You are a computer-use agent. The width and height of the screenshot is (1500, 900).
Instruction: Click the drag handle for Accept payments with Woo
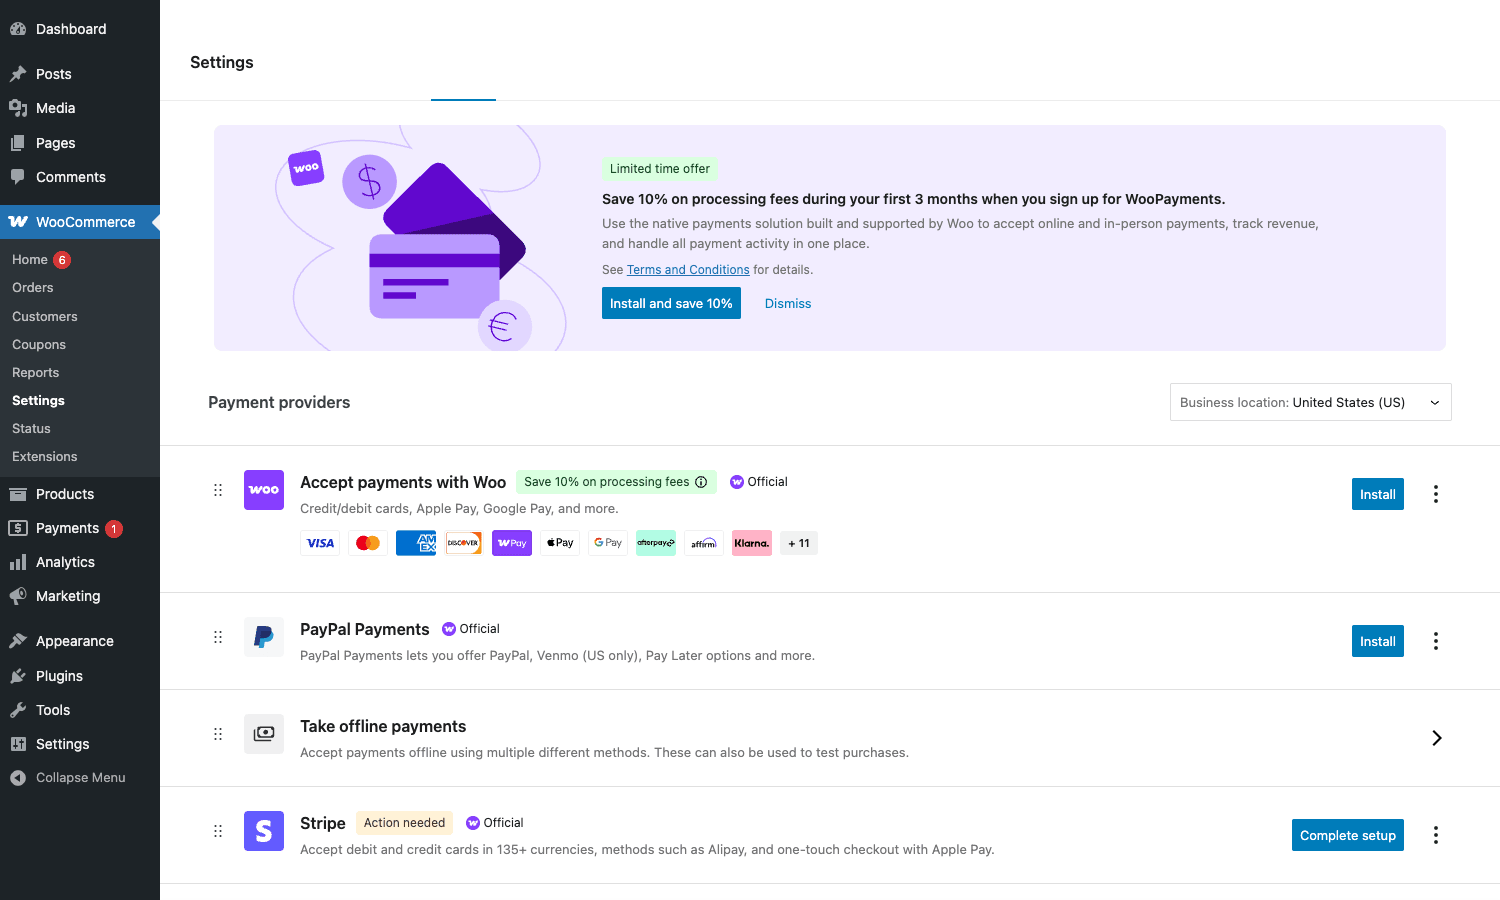218,490
